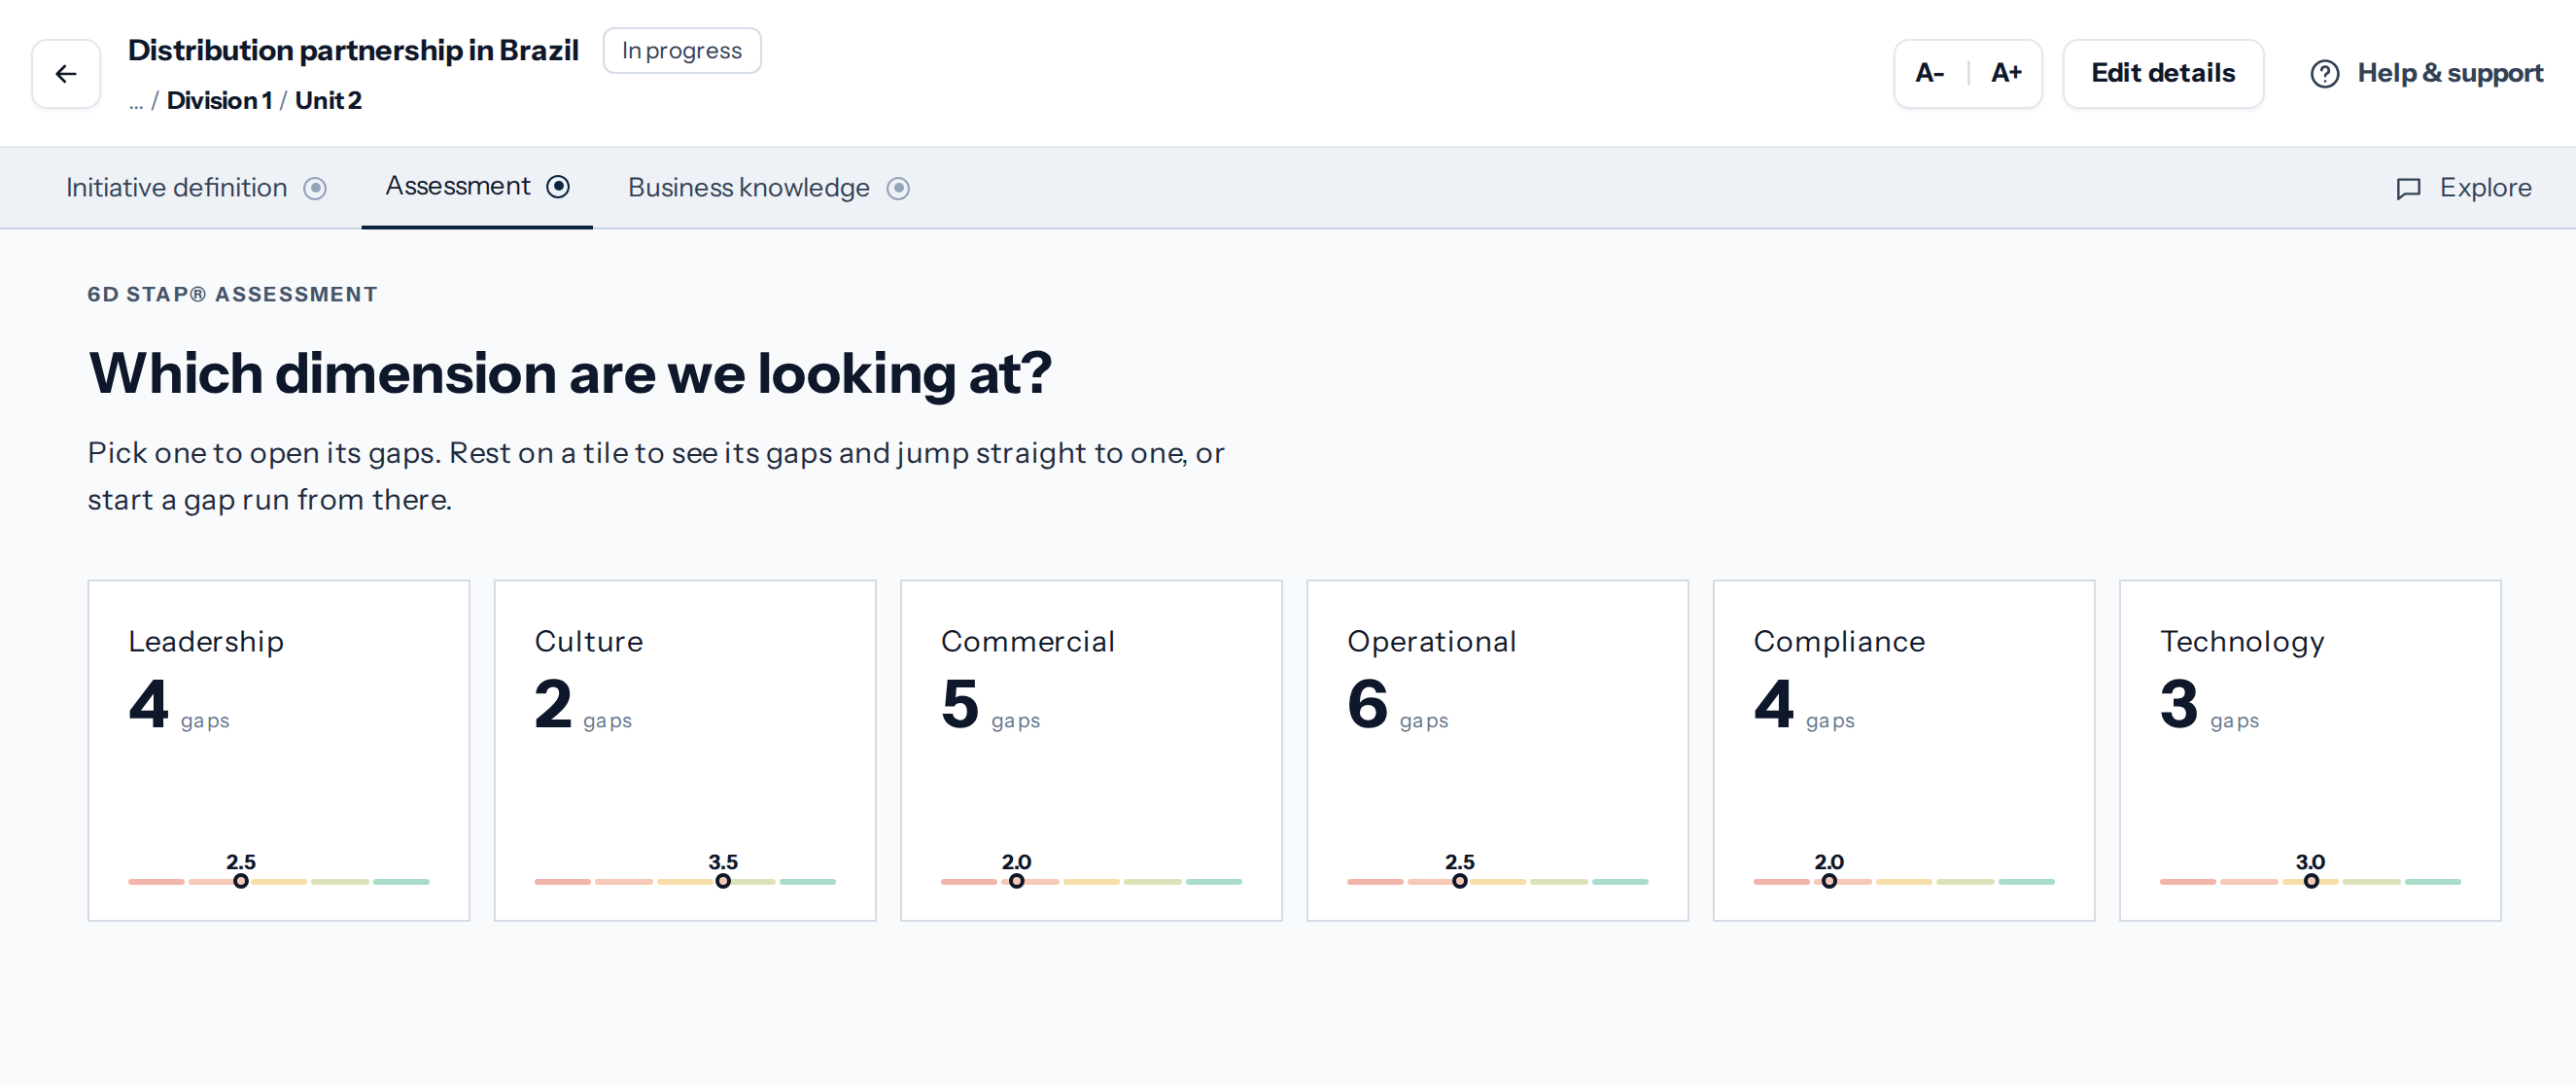Click the 'Distribution partnership in Brazil' title
The height and width of the screenshot is (1089, 2576).
click(x=353, y=51)
